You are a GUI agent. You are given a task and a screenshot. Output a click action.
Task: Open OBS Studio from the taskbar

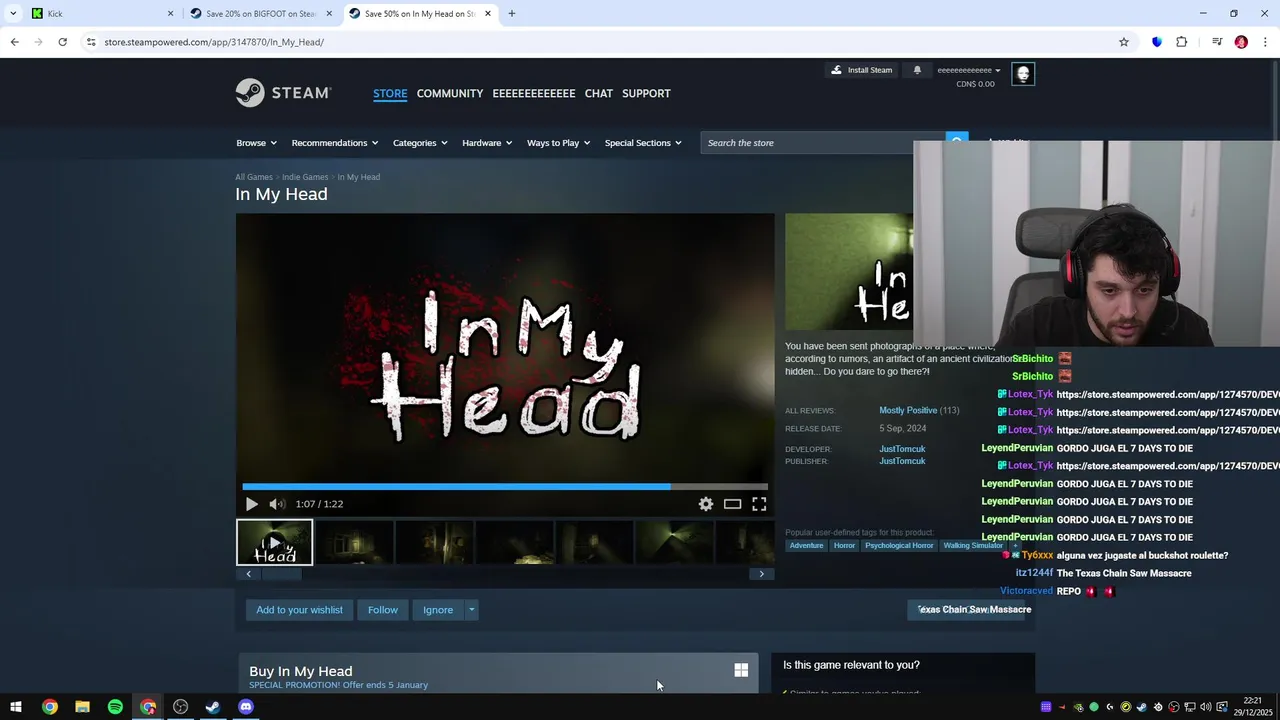point(180,707)
